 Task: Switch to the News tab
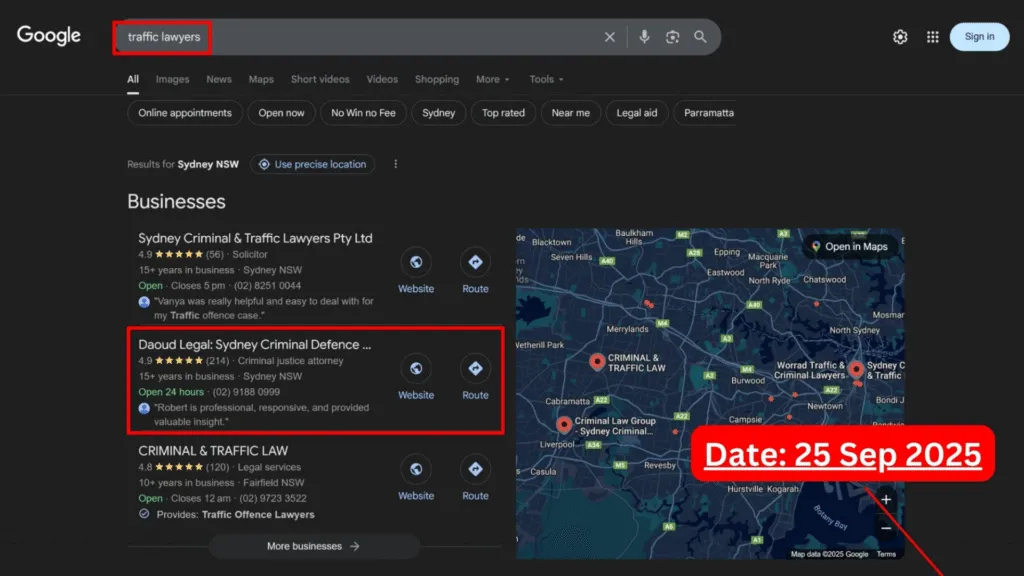point(219,80)
